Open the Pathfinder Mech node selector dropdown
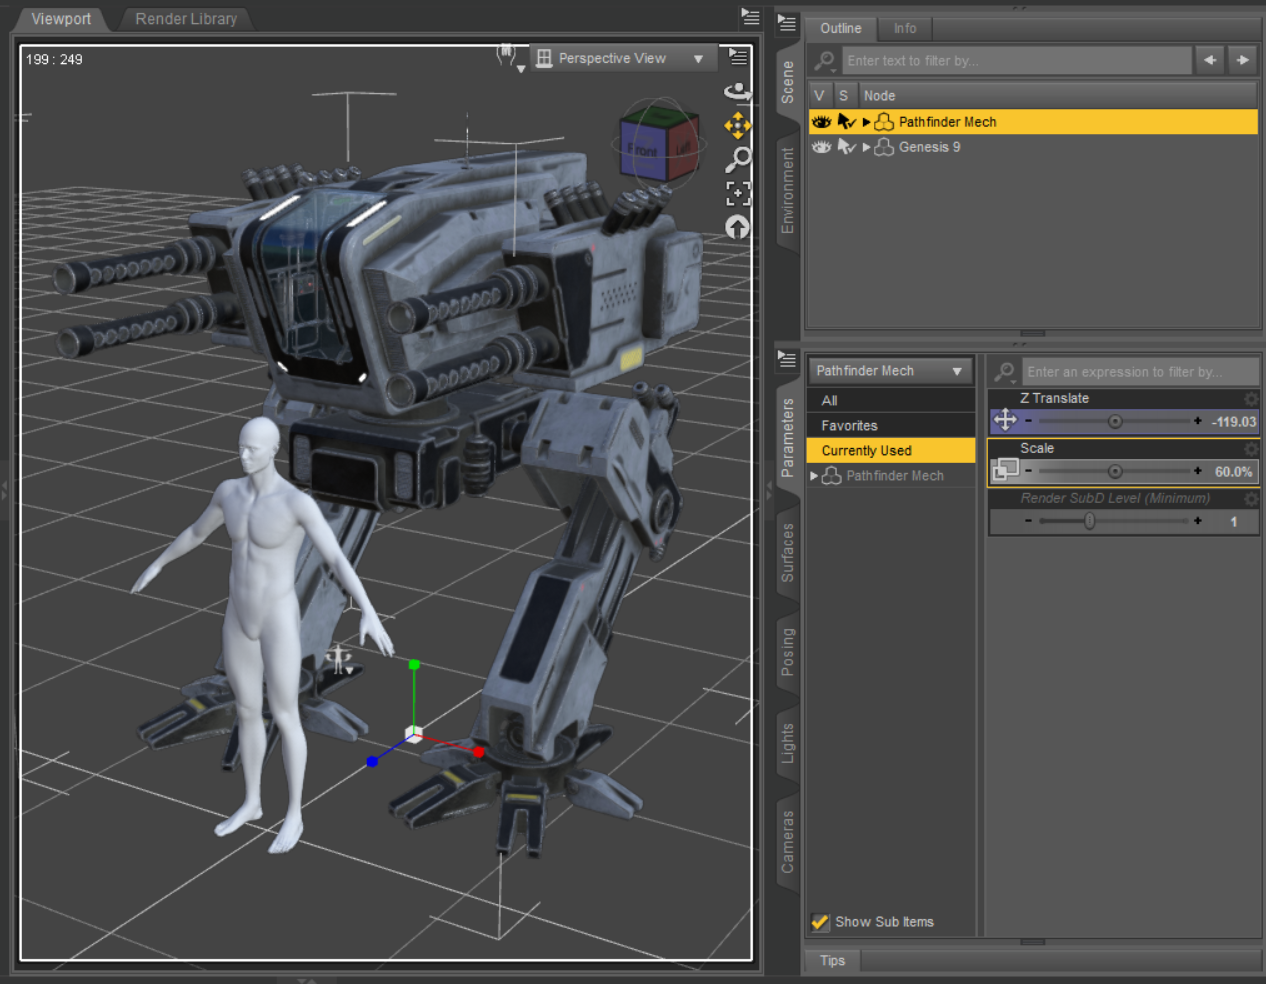The image size is (1266, 984). [x=889, y=371]
